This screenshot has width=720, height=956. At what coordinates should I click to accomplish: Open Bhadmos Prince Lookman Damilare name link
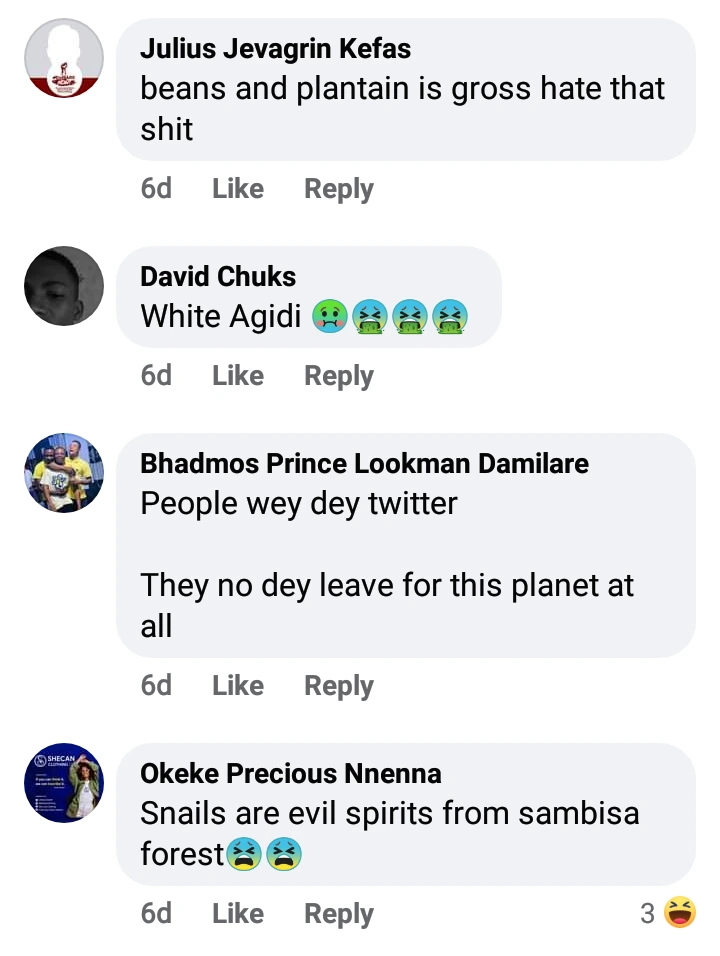pyautogui.click(x=364, y=464)
